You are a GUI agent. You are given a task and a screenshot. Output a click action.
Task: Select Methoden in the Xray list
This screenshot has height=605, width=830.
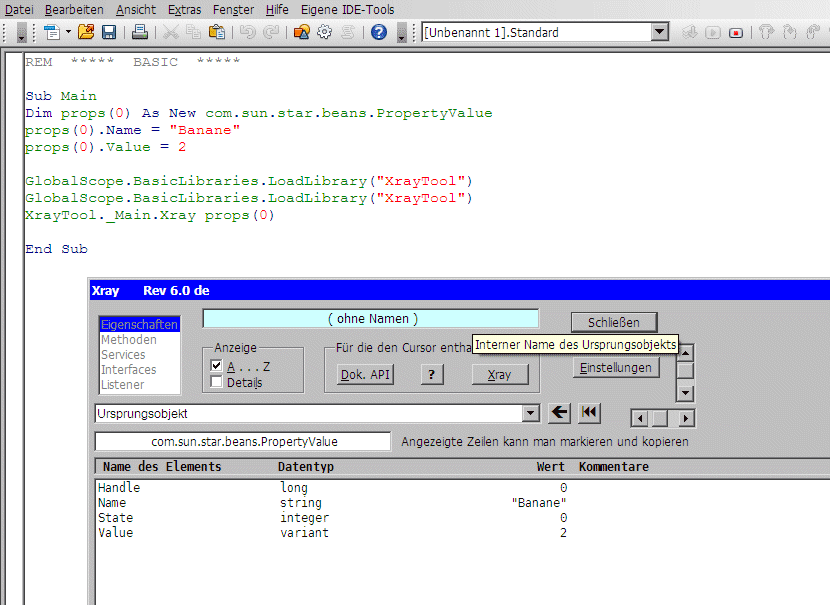click(x=128, y=340)
